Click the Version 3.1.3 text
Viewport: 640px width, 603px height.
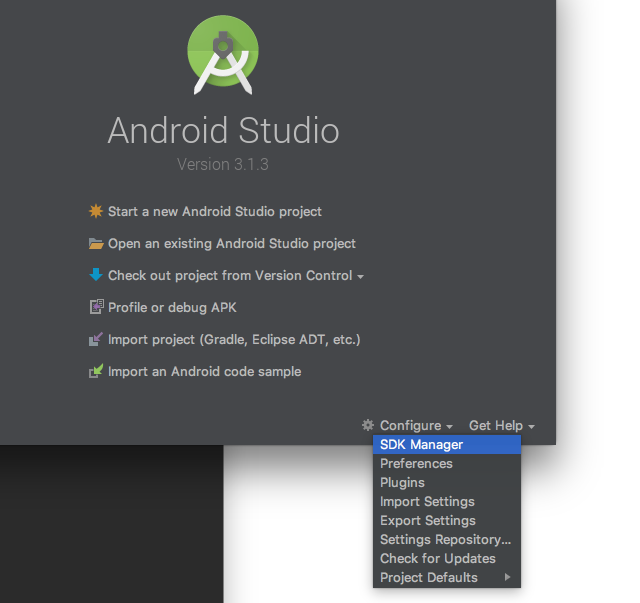(x=223, y=165)
